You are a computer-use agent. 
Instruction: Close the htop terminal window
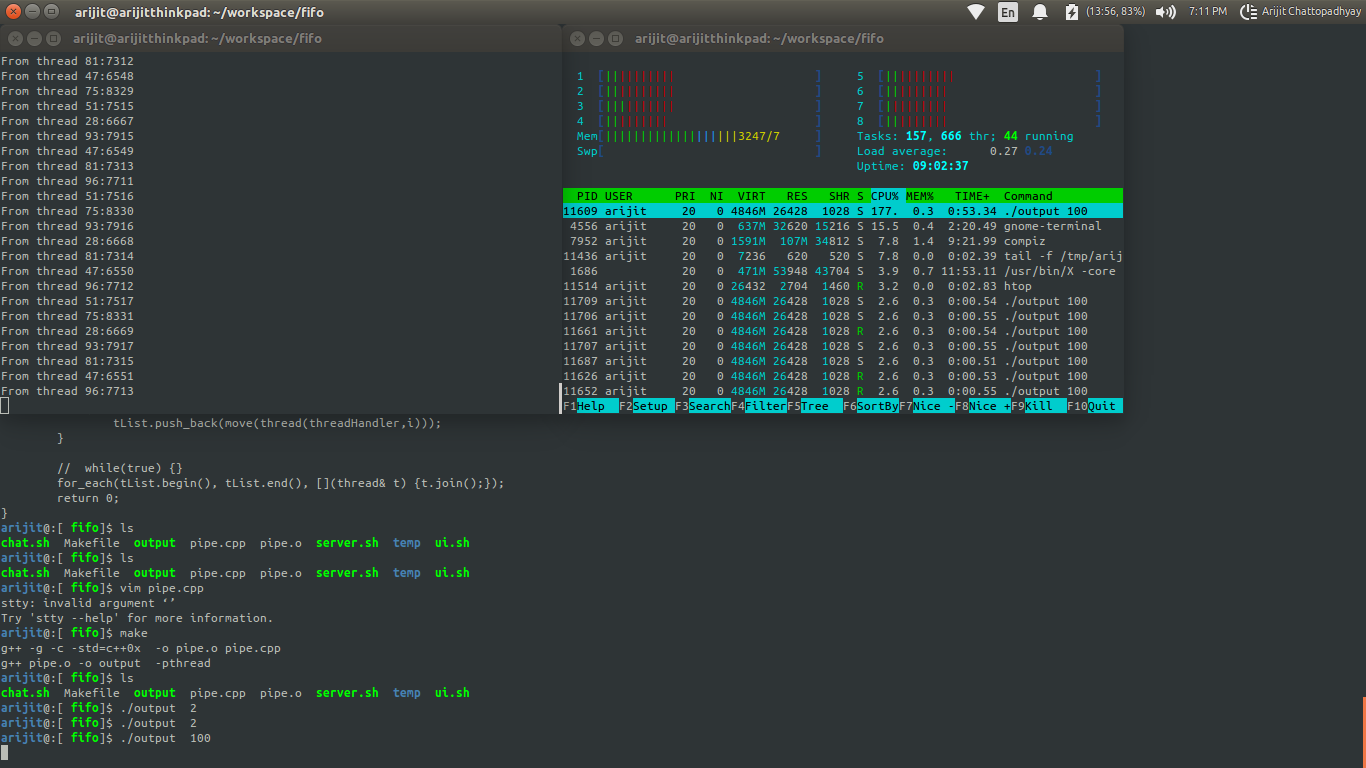click(x=577, y=39)
